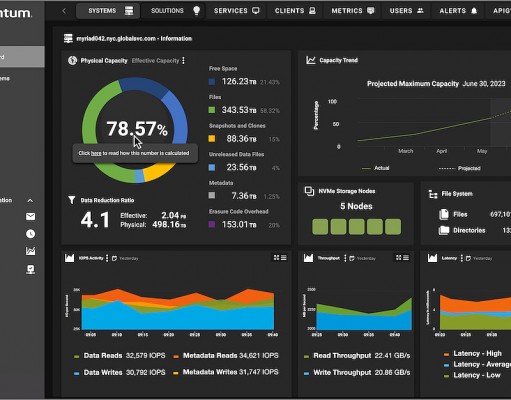Click the chart icon beside METRICS
The height and width of the screenshot is (400, 511).
click(x=370, y=11)
